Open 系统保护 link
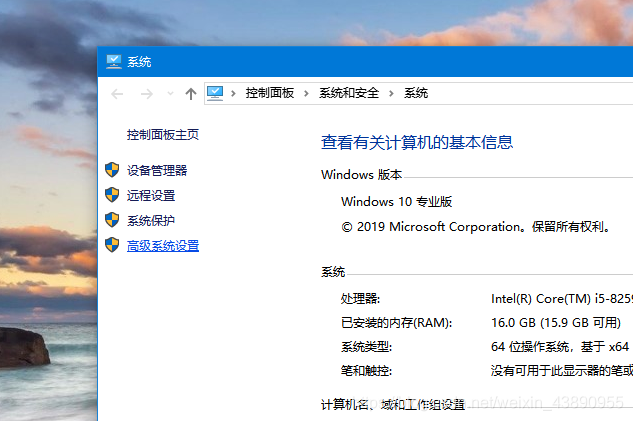Viewport: 633px width, 421px height. [x=151, y=220]
